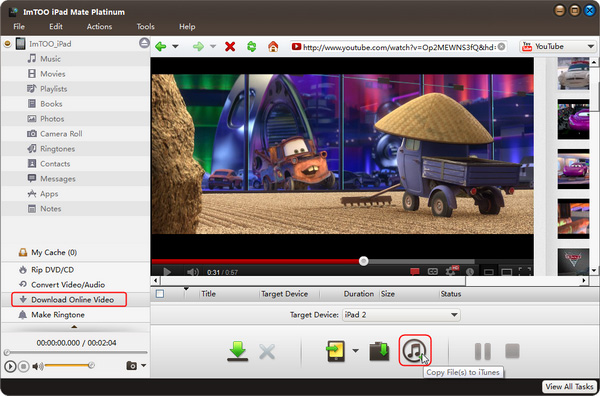
Task: Open the File menu
Action: [x=19, y=27]
